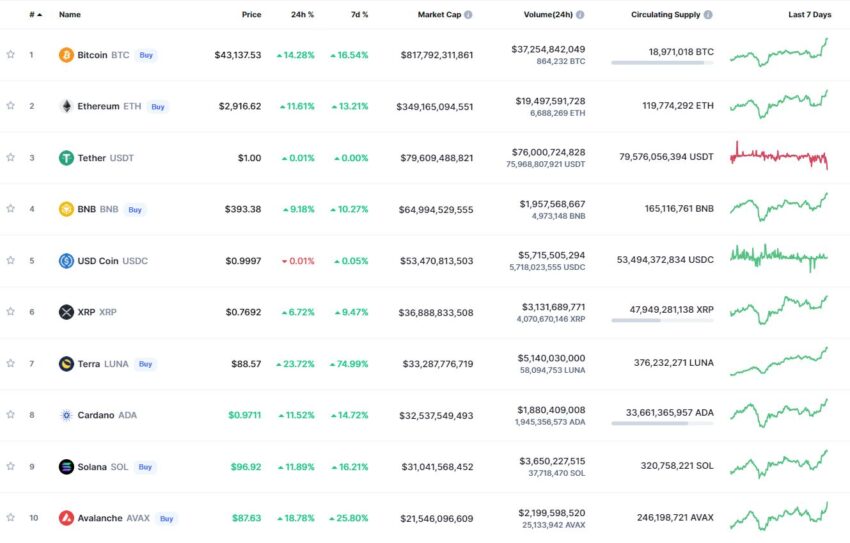Click Ethereum price $2,916.62

click(240, 106)
